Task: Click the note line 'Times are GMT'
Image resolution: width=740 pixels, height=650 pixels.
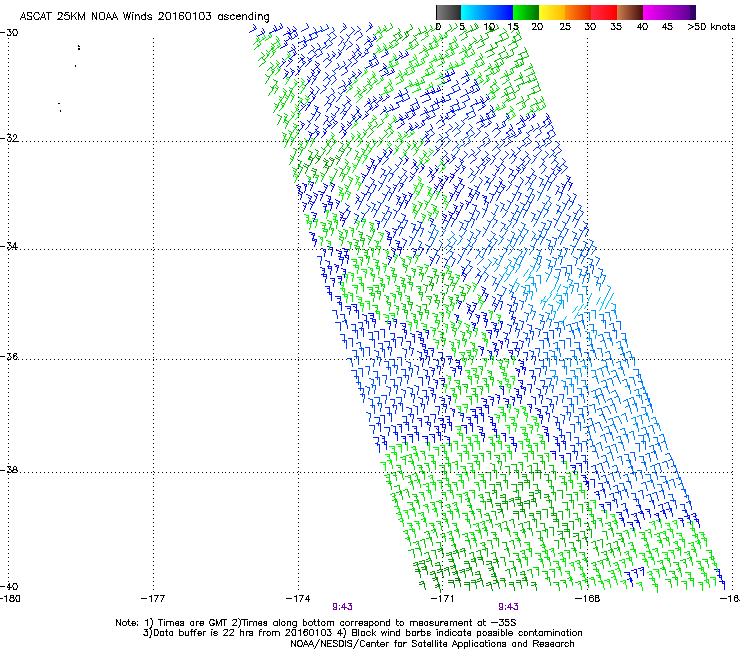Action: coord(193,623)
